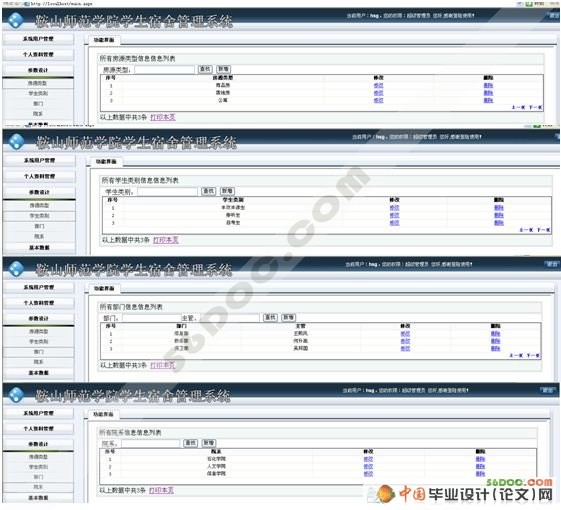Focus the 房源类型 search input field
Image resolution: width=561 pixels, height=510 pixels.
(x=165, y=69)
